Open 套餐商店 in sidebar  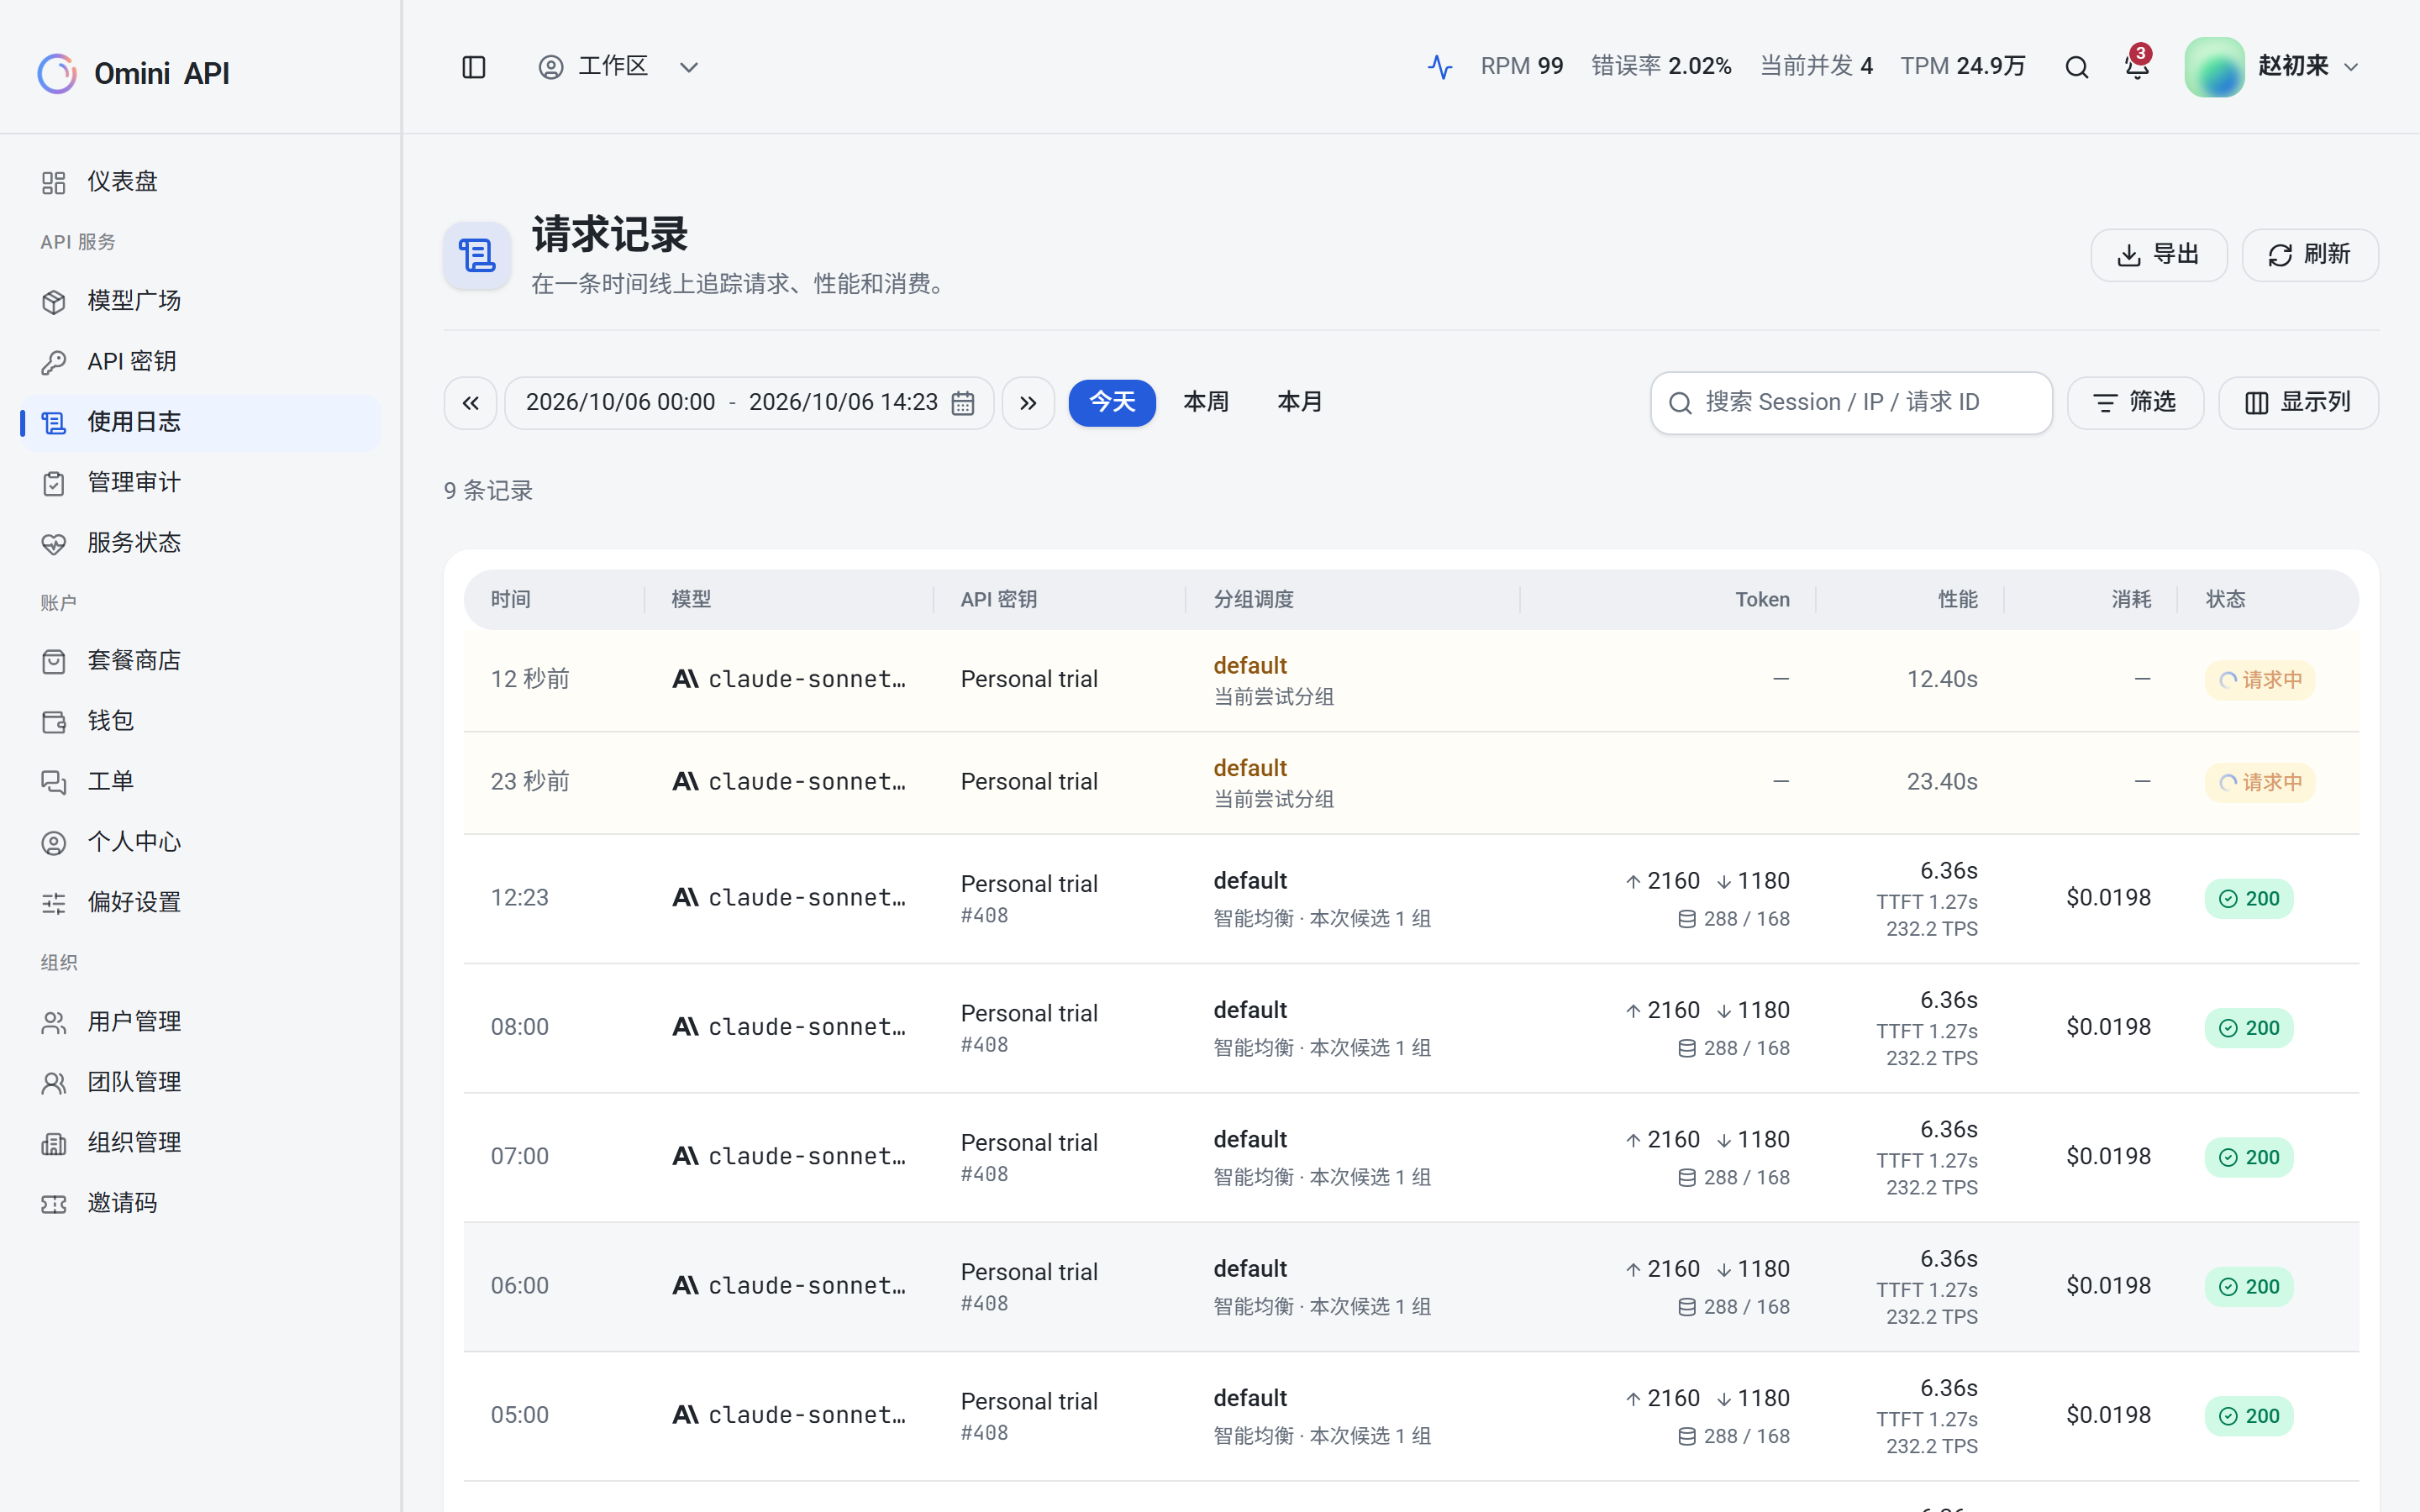tap(200, 661)
